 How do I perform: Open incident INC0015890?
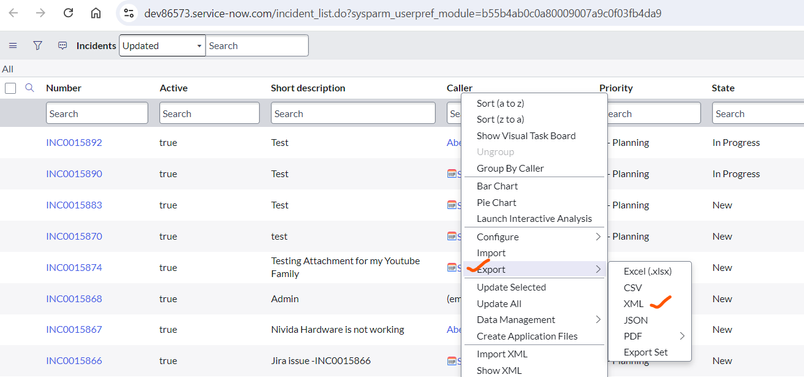[74, 174]
